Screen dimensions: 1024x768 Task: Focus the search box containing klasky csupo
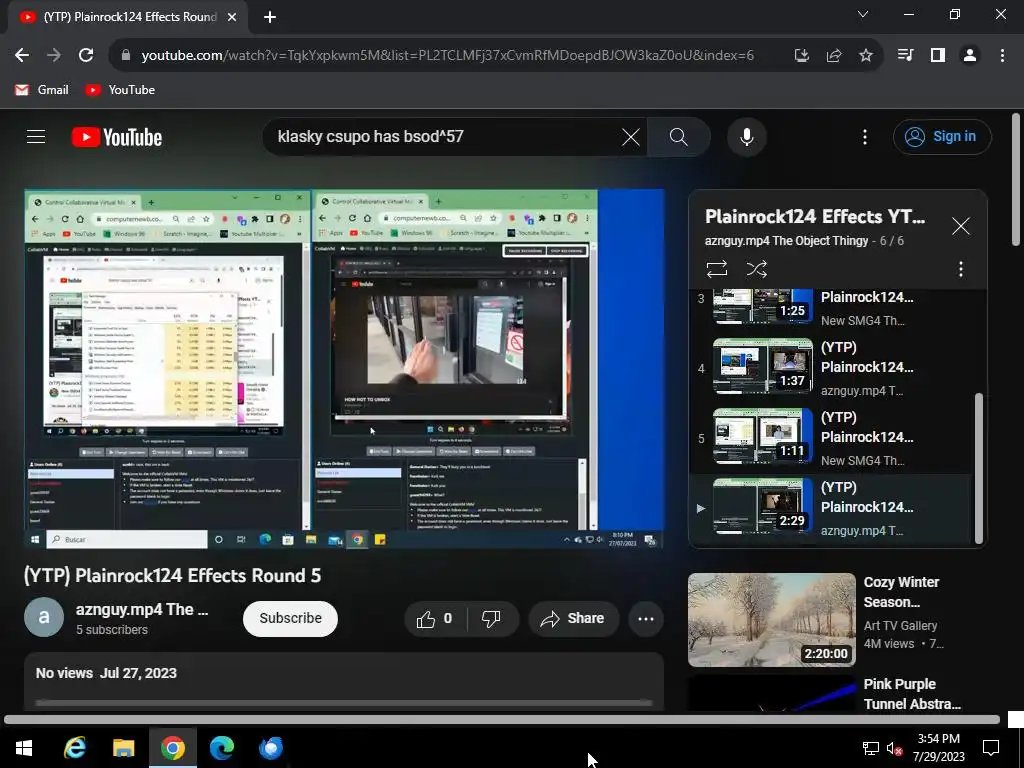tap(444, 136)
